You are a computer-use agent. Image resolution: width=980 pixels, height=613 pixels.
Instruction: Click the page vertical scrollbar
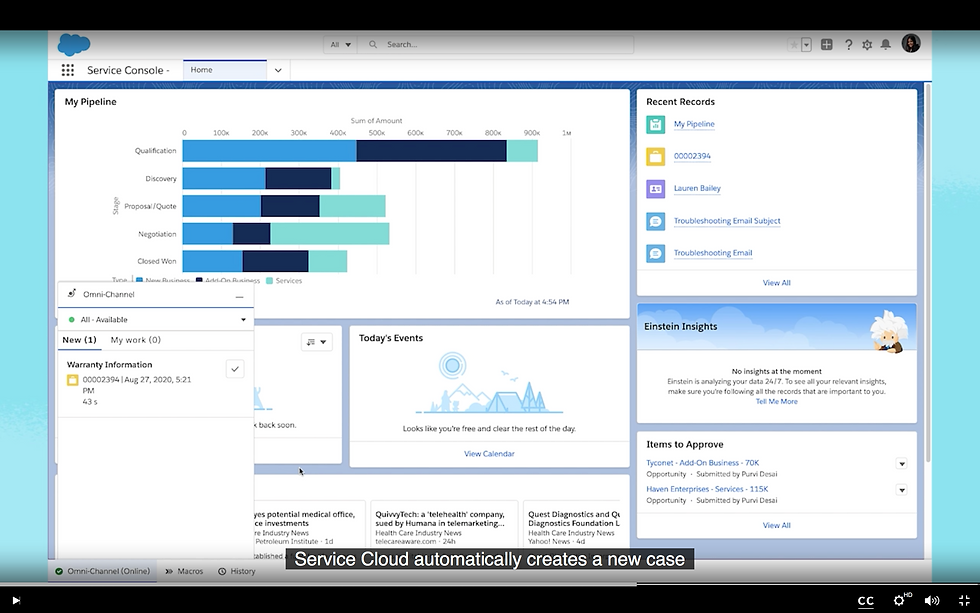point(928,273)
